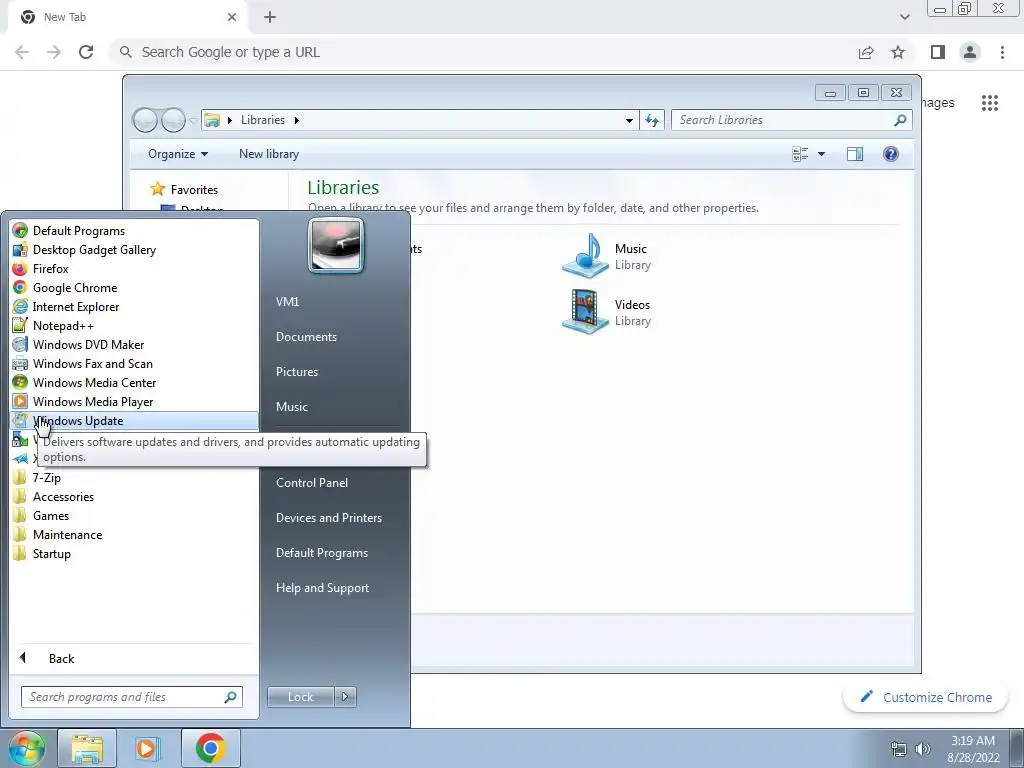Click the Start button on the taskbar
The image size is (1024, 768).
(x=25, y=748)
